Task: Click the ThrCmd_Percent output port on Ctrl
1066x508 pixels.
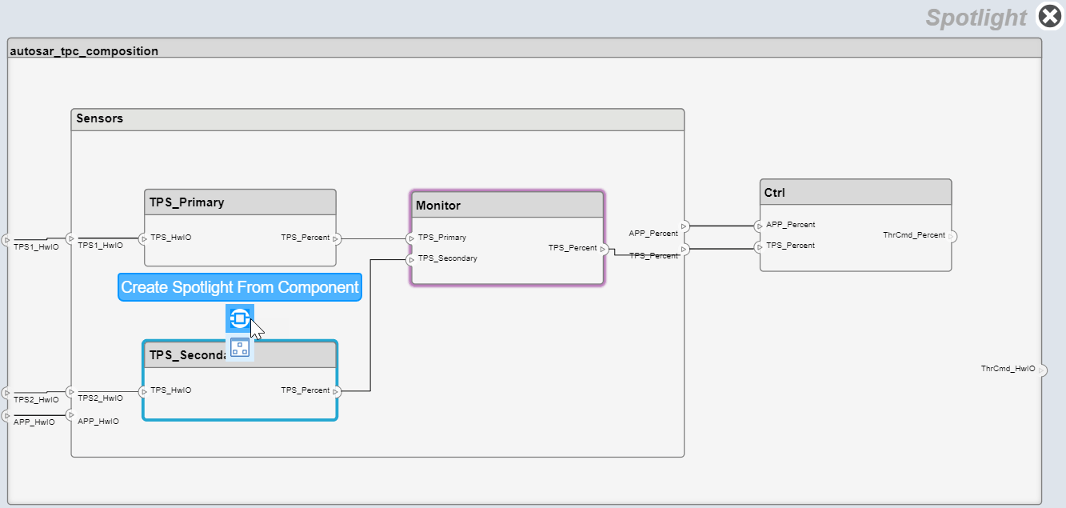Action: 951,237
